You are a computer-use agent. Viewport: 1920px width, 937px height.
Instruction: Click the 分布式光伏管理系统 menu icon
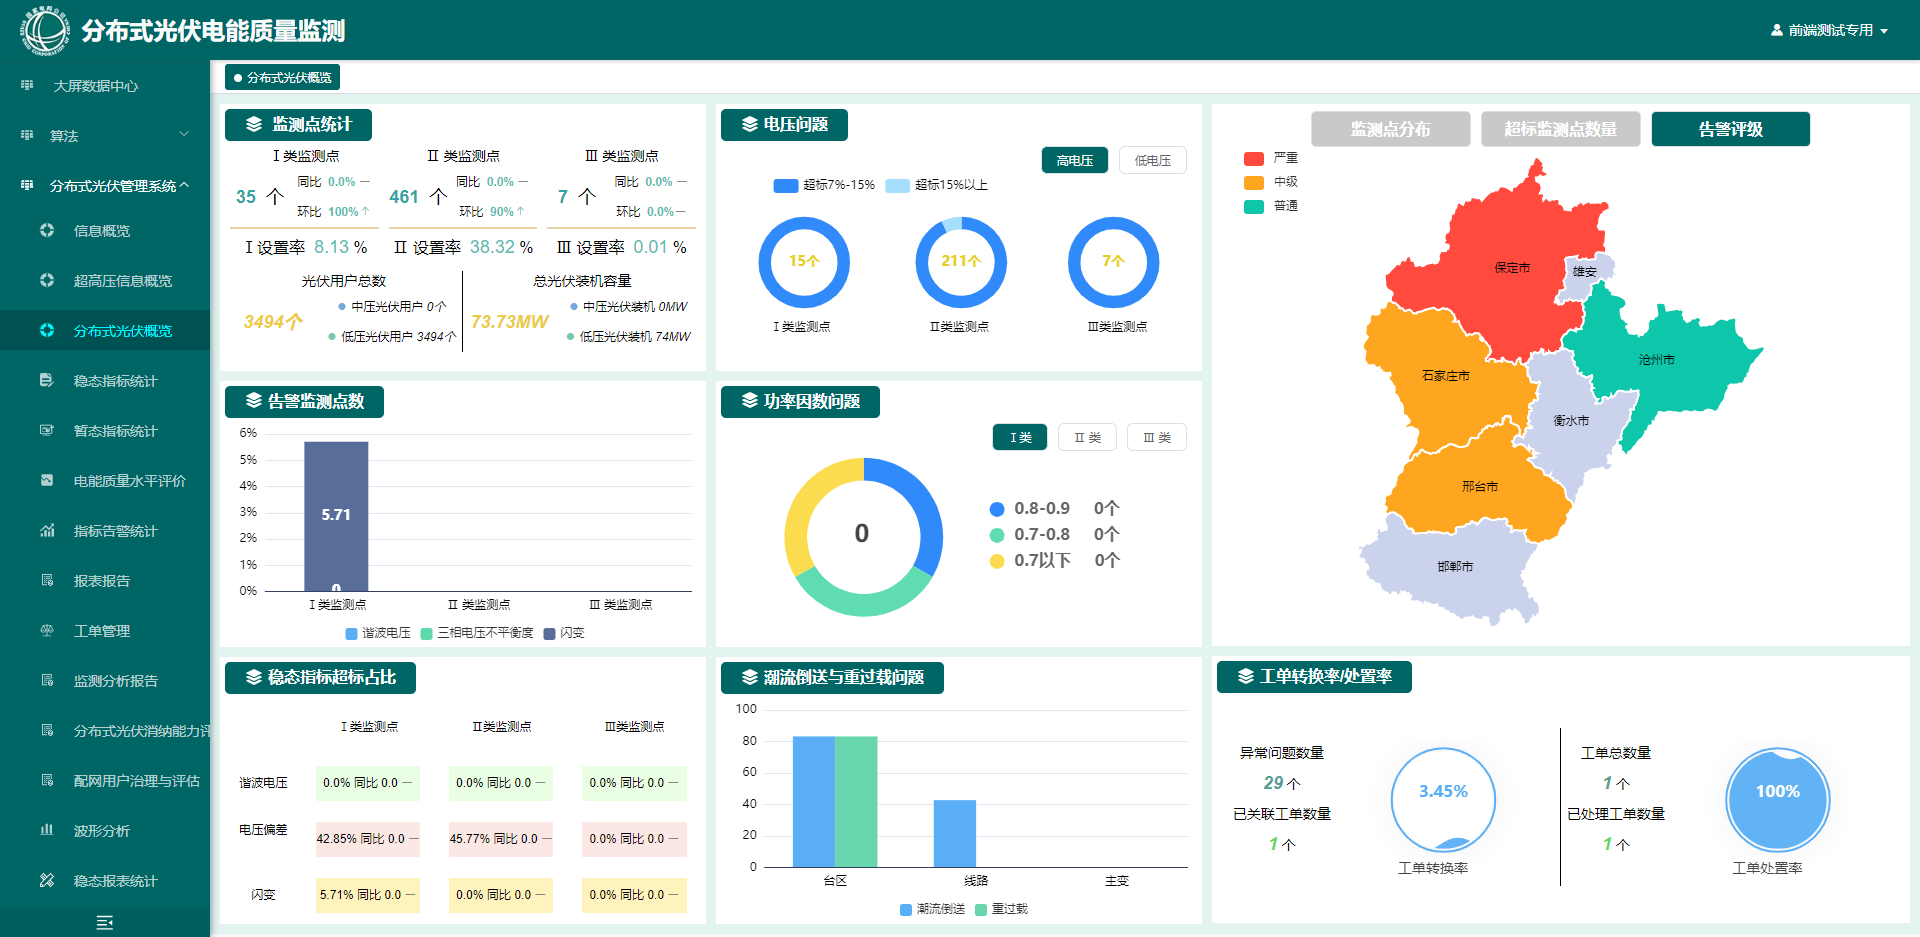(x=27, y=186)
